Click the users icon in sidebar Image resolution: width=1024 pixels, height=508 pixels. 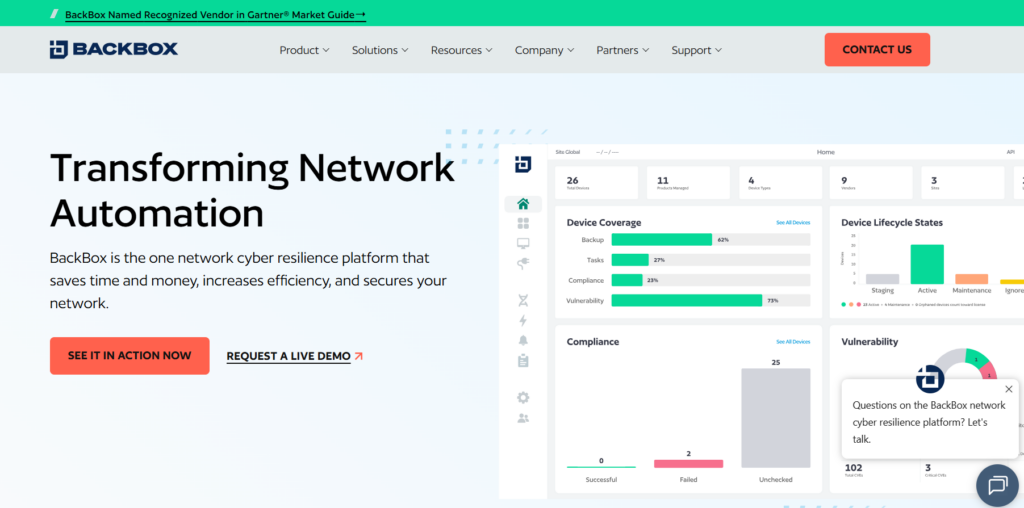(x=523, y=418)
